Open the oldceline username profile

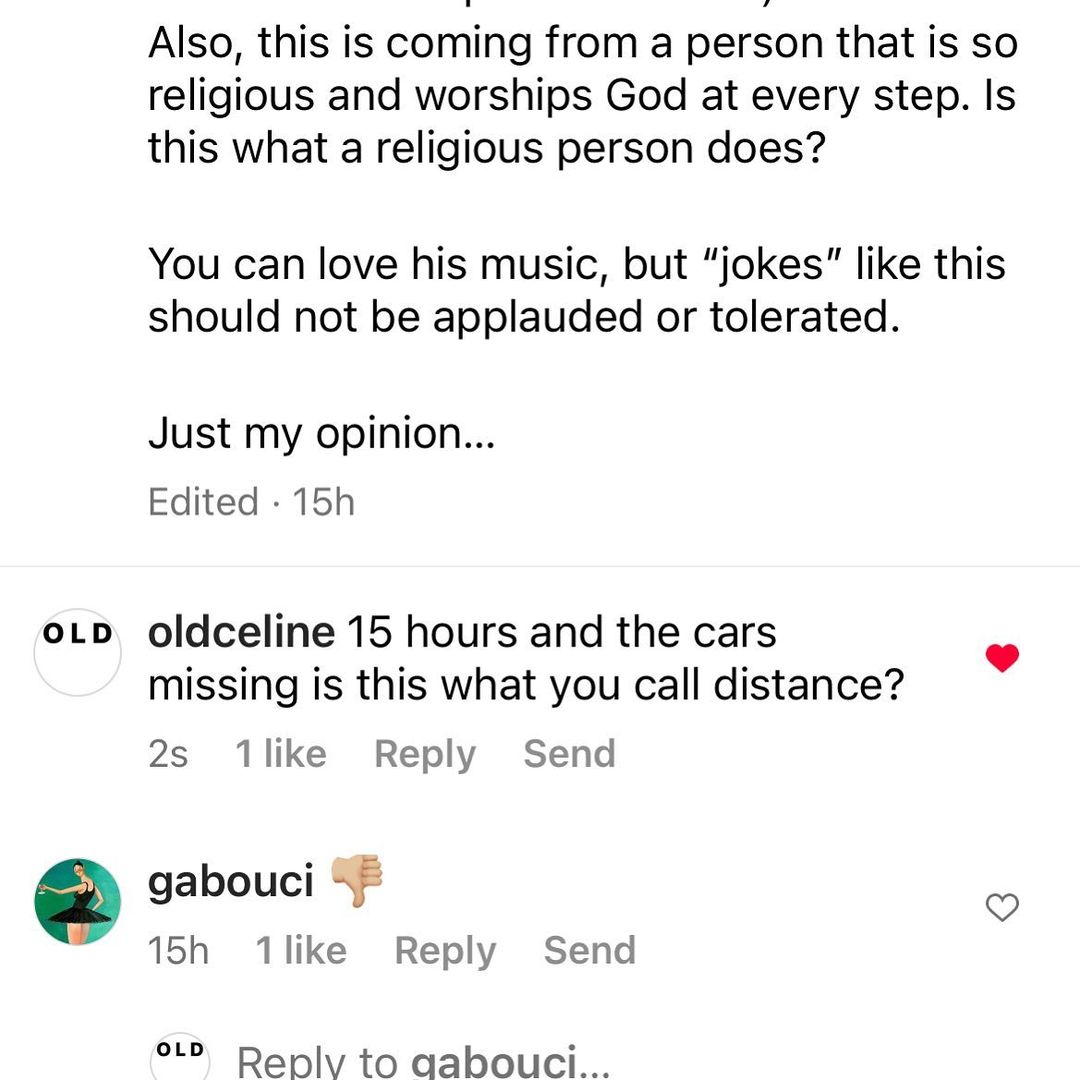pyautogui.click(x=240, y=633)
